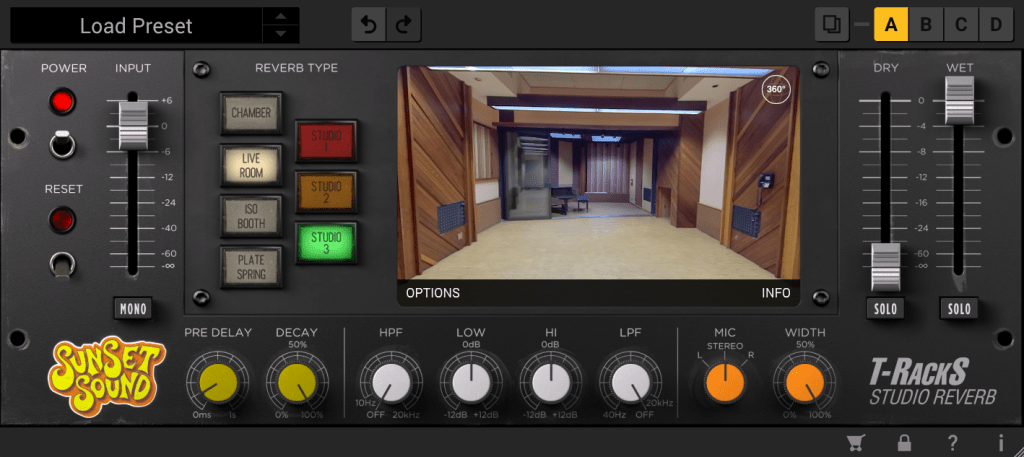Click the preset down arrow
The image size is (1024, 457).
(x=280, y=35)
